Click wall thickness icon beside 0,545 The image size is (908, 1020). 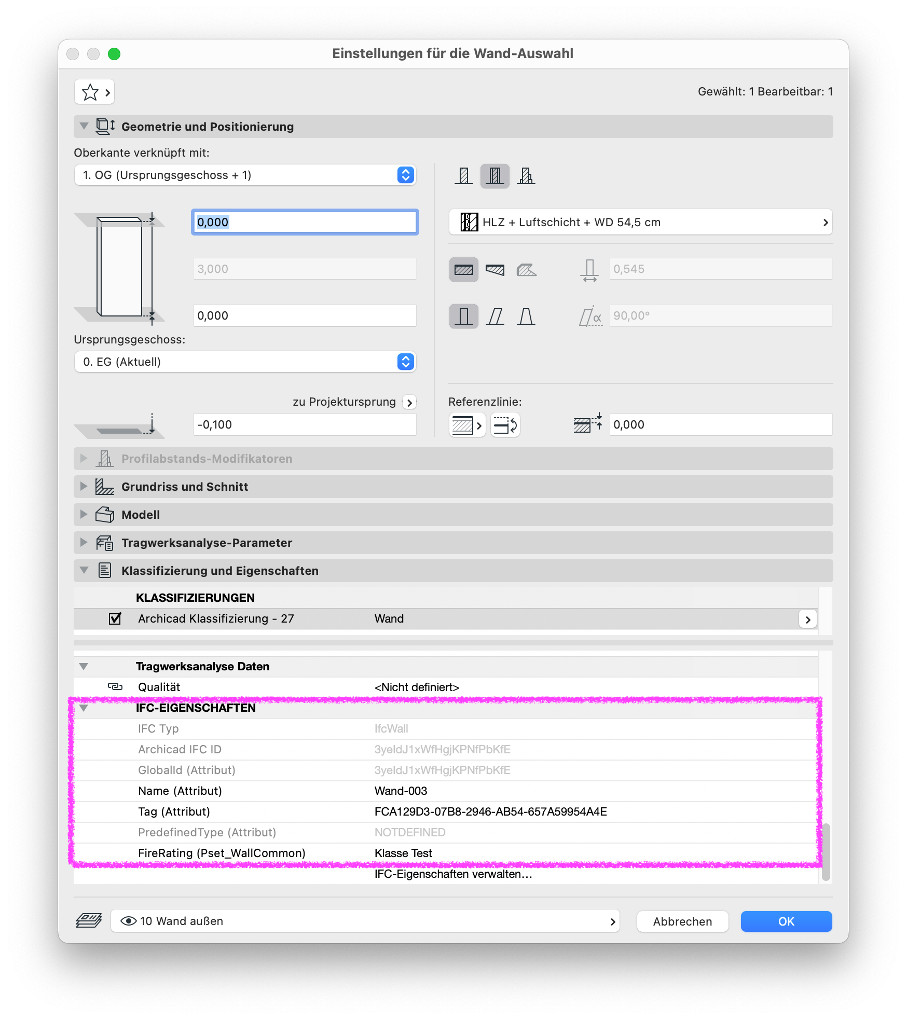[x=589, y=269]
